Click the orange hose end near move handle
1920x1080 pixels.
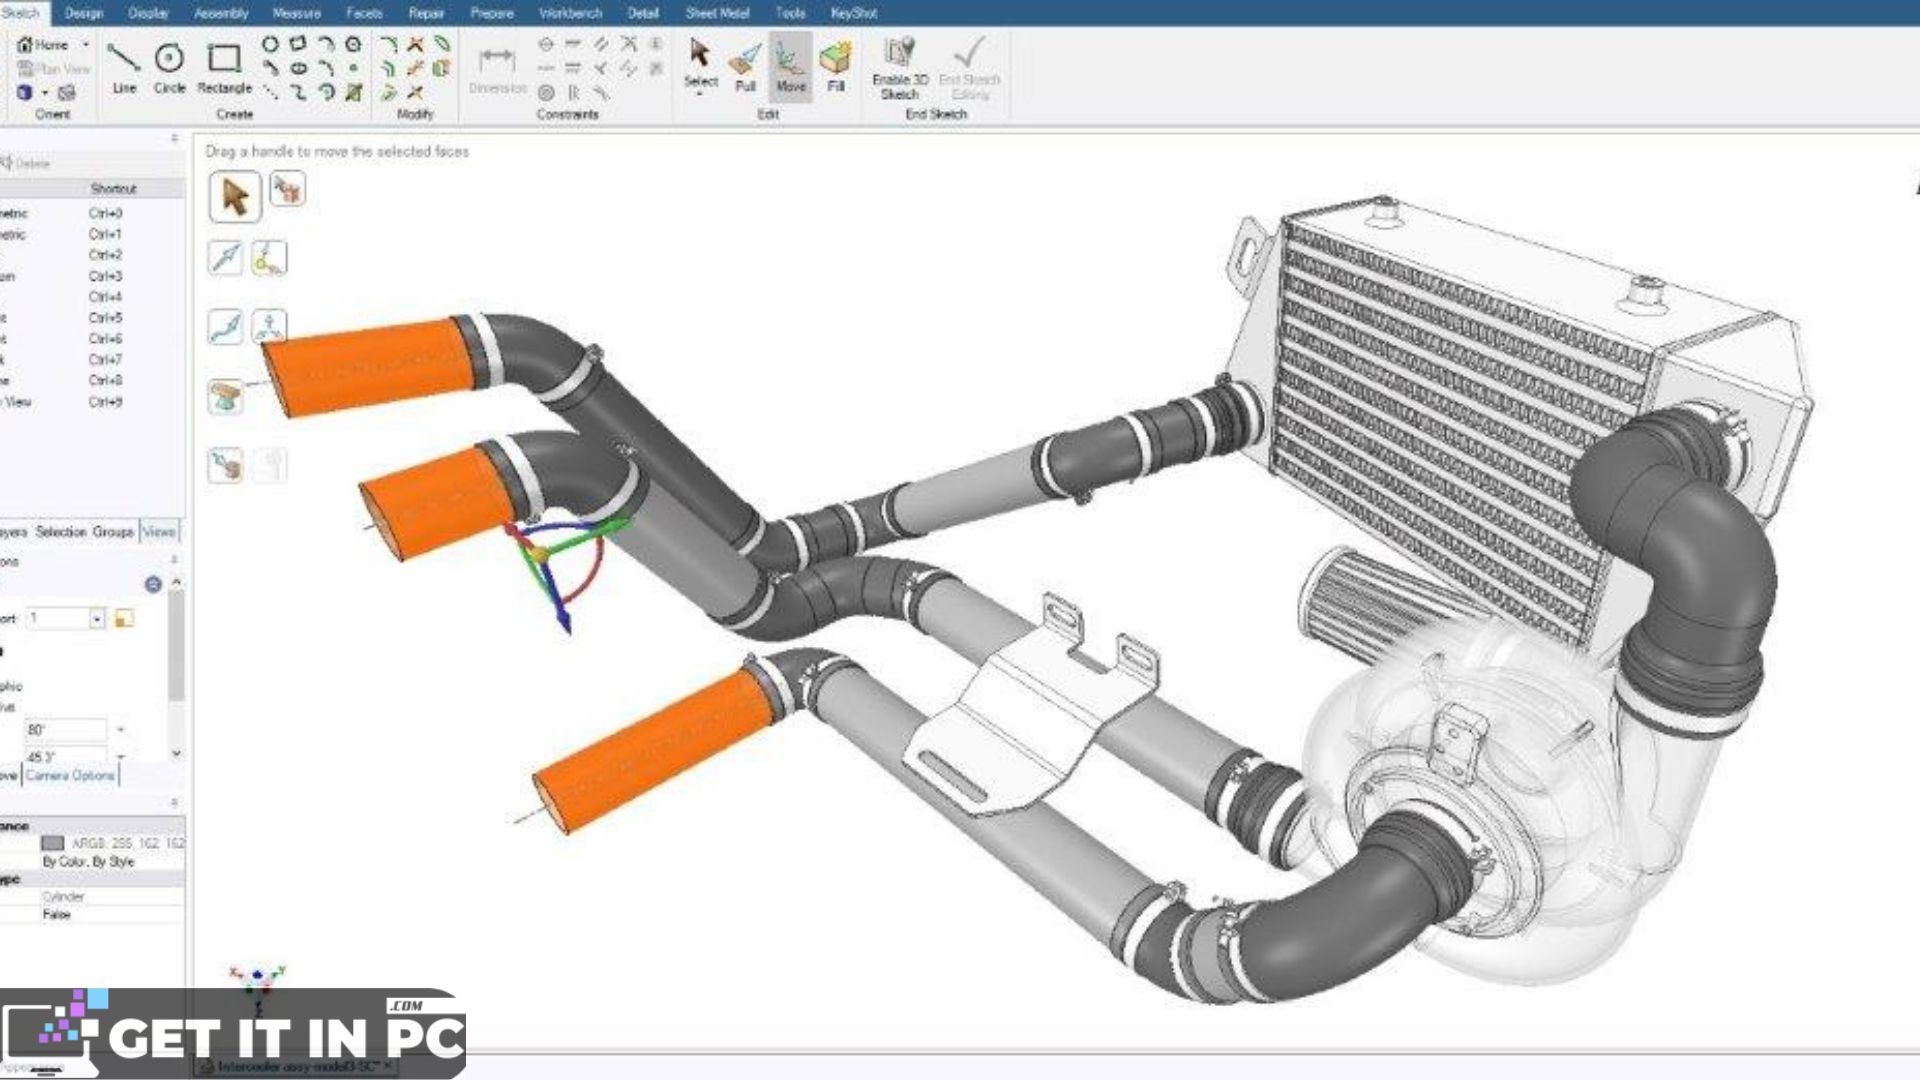(440, 502)
